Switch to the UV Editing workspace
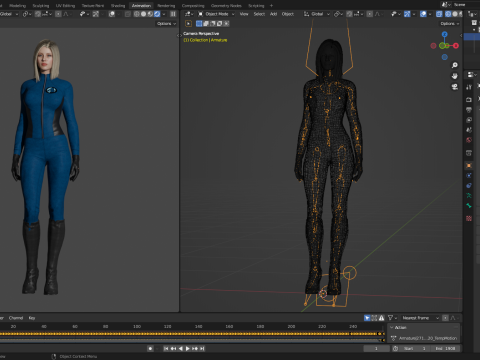The image size is (480, 360). coord(65,6)
